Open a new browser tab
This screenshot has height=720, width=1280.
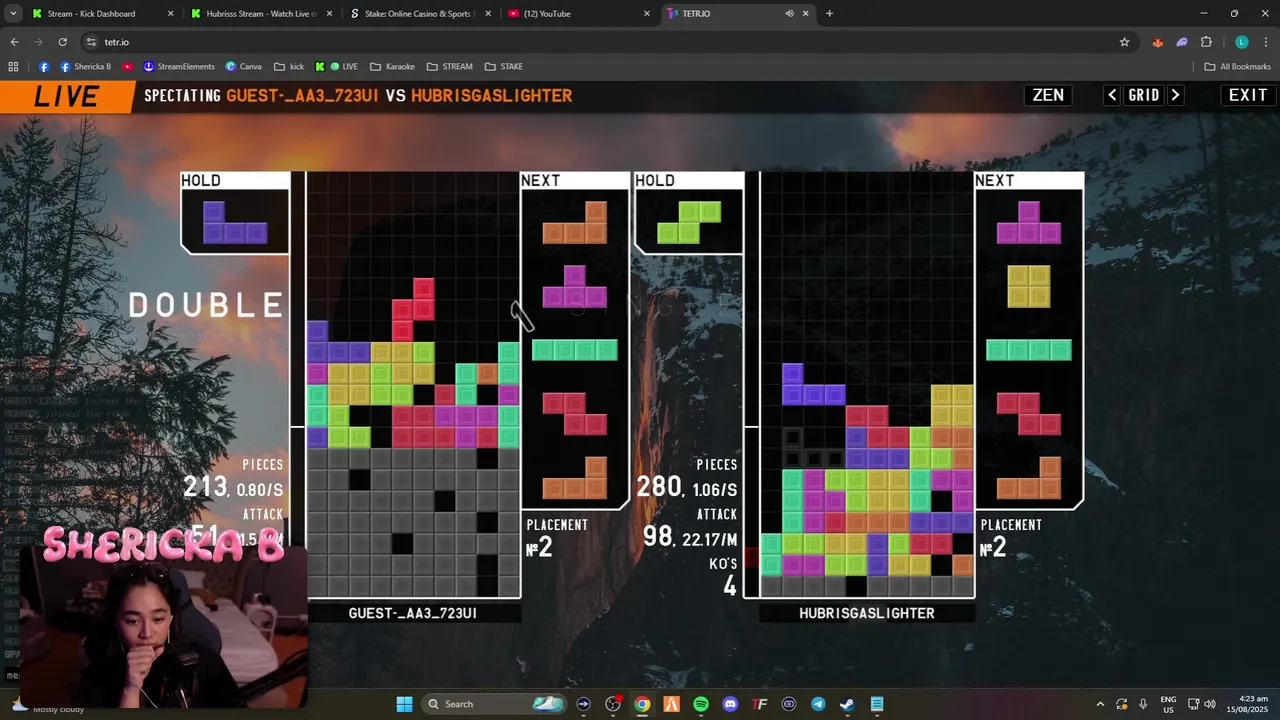coord(829,14)
